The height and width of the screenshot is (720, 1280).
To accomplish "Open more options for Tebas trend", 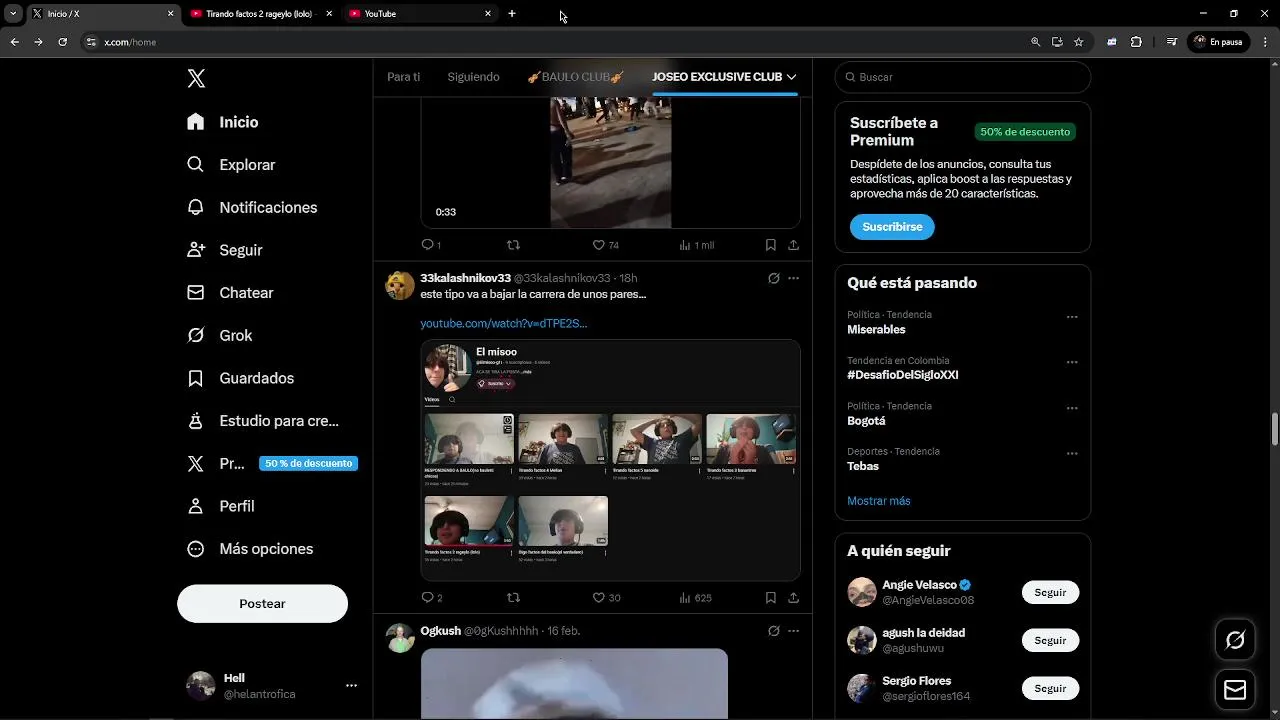I will 1072,453.
